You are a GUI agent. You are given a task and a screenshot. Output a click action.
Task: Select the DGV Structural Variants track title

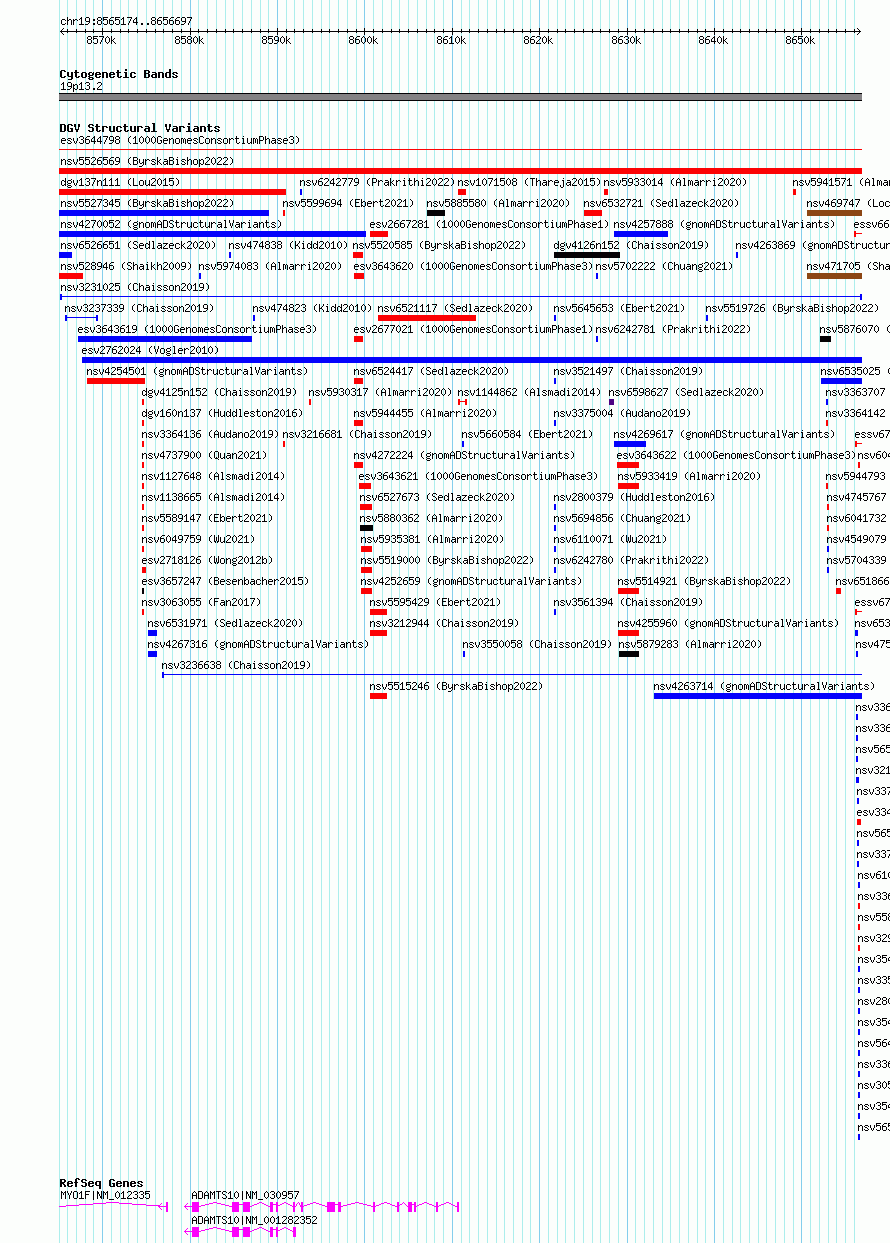pos(140,128)
